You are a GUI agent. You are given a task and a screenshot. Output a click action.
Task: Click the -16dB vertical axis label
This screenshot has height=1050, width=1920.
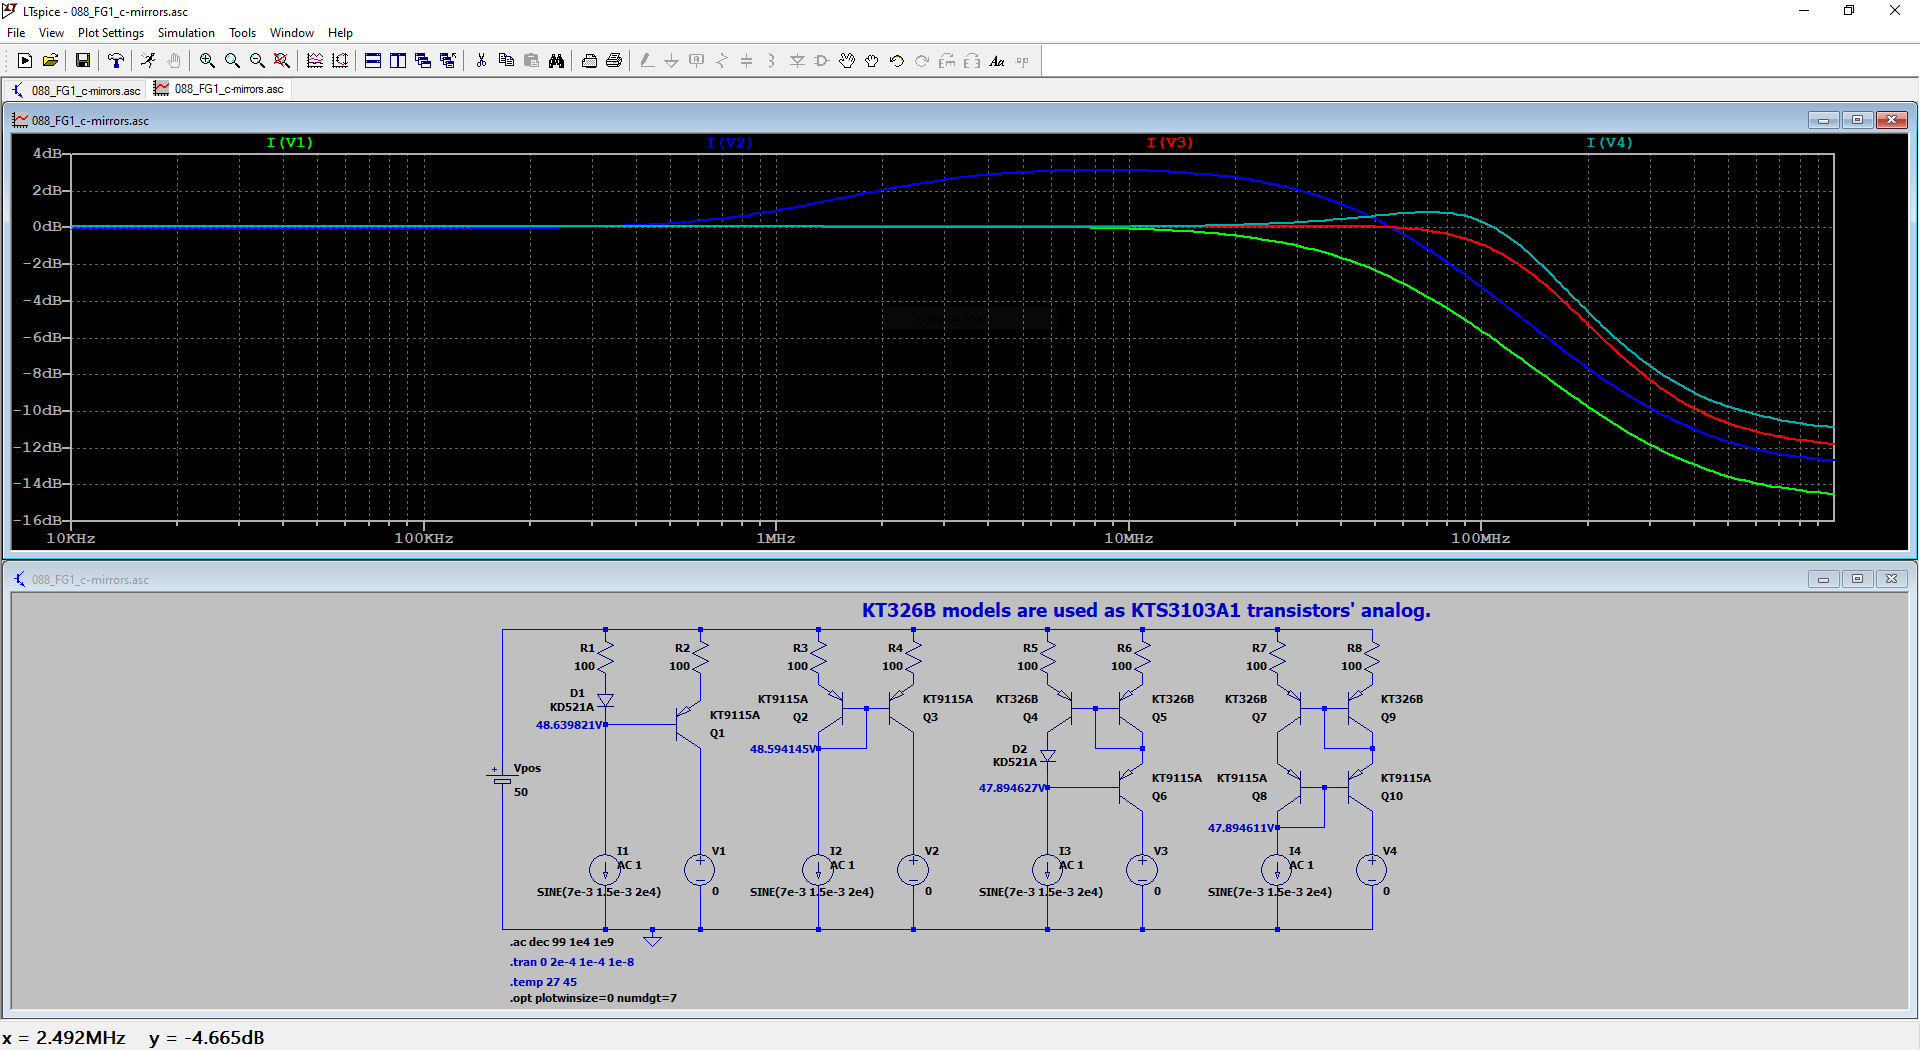point(39,520)
